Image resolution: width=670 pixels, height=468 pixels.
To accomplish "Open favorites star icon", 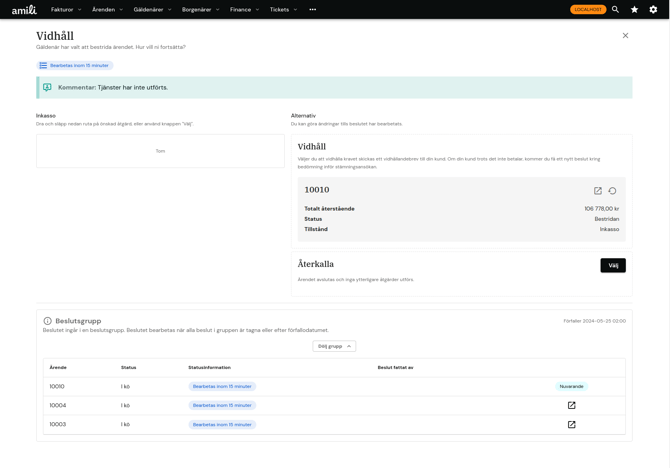I will point(635,9).
